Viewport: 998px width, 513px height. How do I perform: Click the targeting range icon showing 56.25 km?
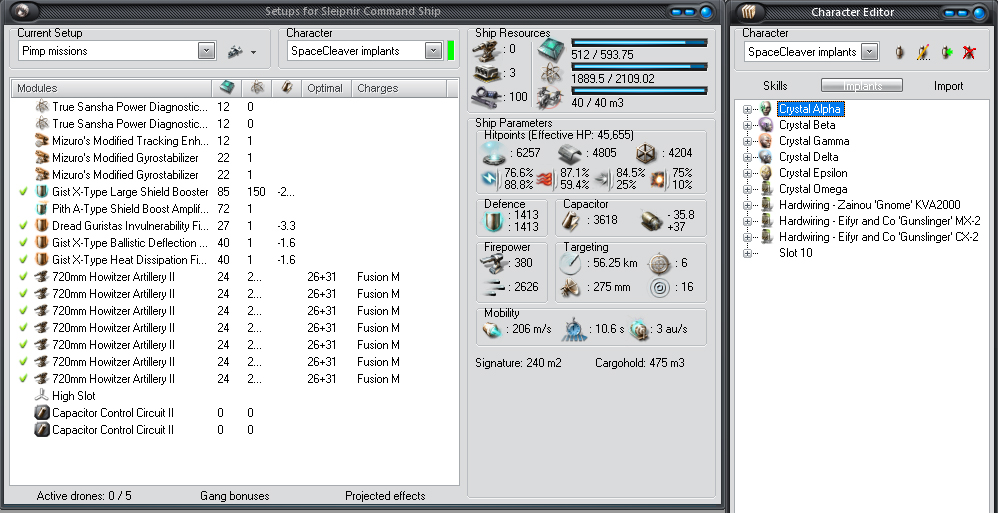(x=571, y=263)
